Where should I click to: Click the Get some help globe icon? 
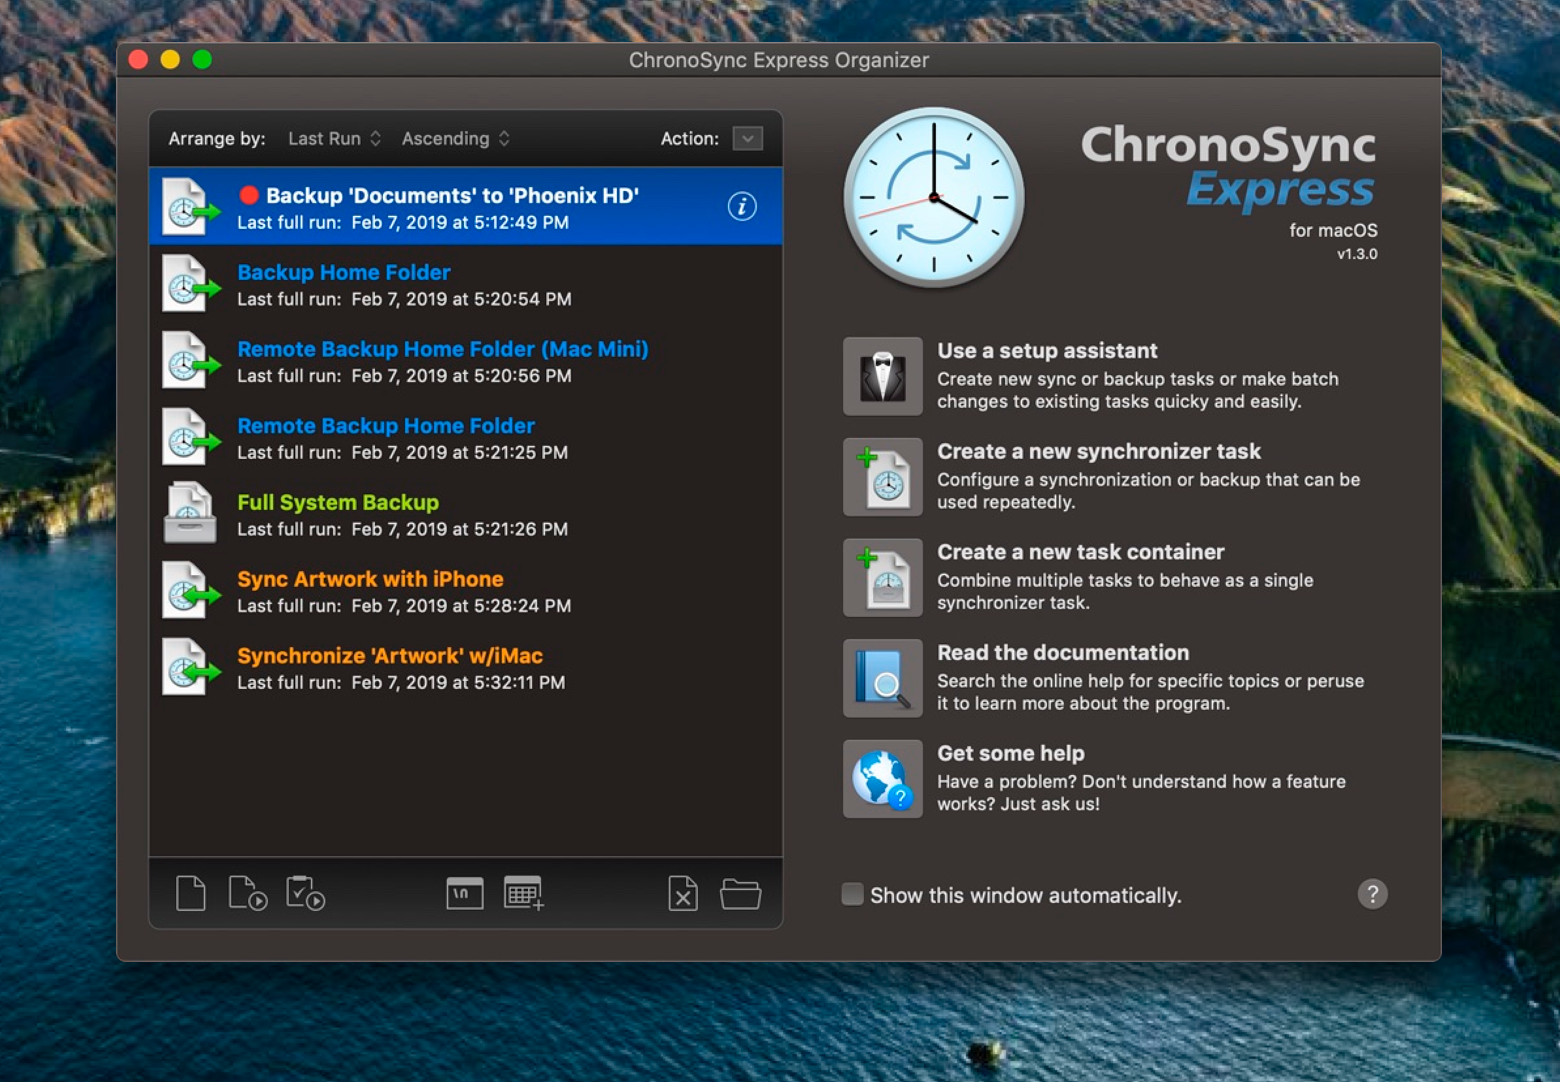click(x=882, y=779)
